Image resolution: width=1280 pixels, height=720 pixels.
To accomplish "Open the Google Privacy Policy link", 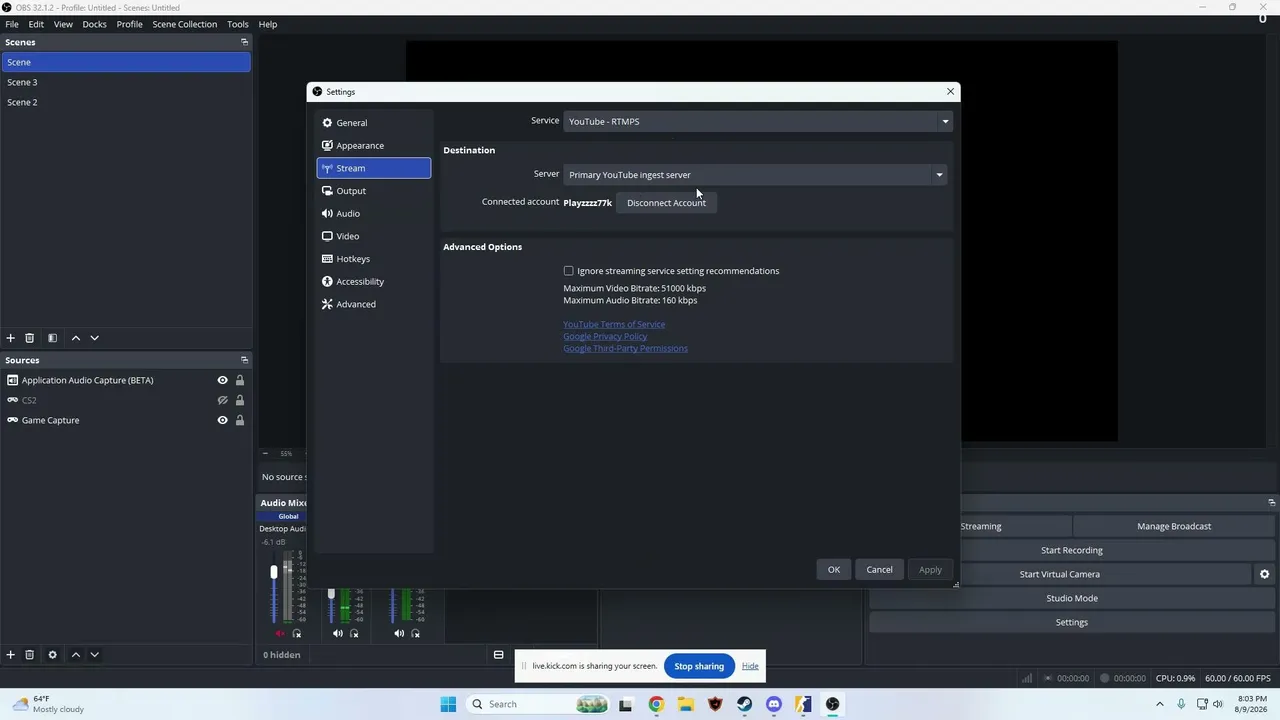I will [x=605, y=336].
